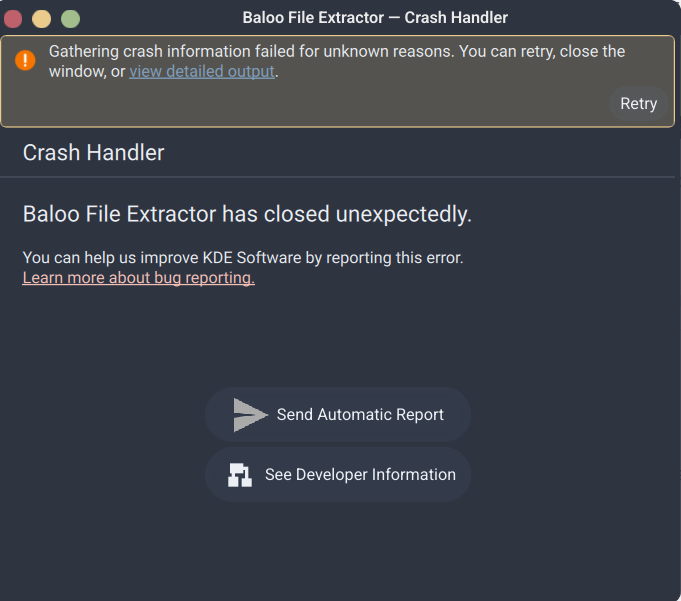Click the See Developer Information label
The image size is (681, 601).
click(360, 475)
